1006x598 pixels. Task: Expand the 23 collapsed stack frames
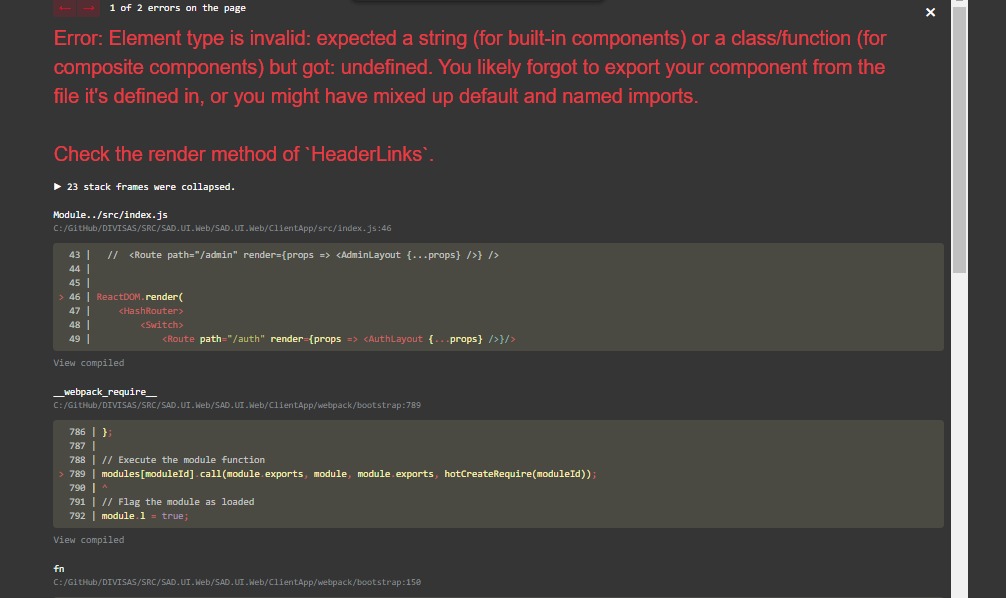click(150, 186)
